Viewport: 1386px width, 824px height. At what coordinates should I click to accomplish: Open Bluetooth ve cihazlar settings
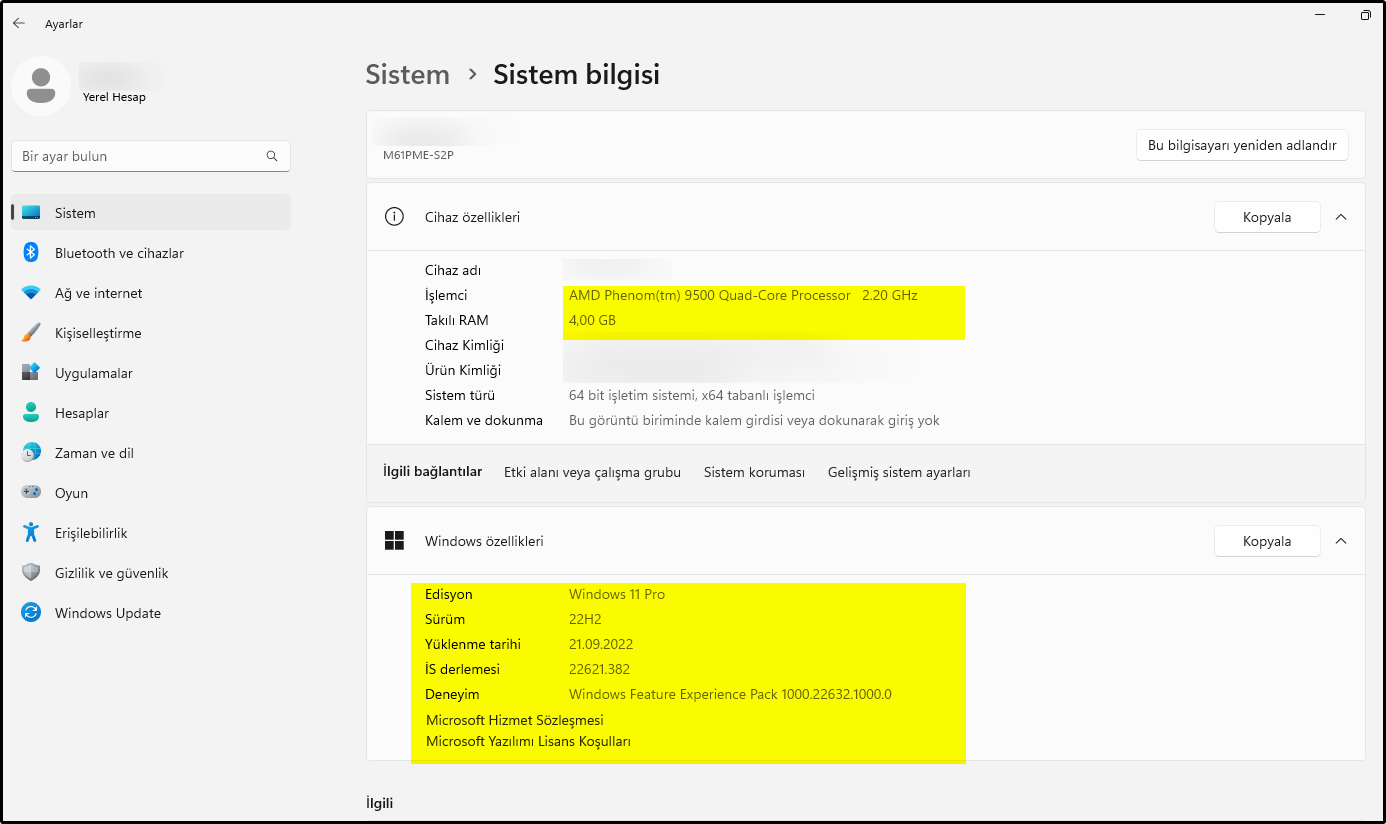[x=151, y=253]
